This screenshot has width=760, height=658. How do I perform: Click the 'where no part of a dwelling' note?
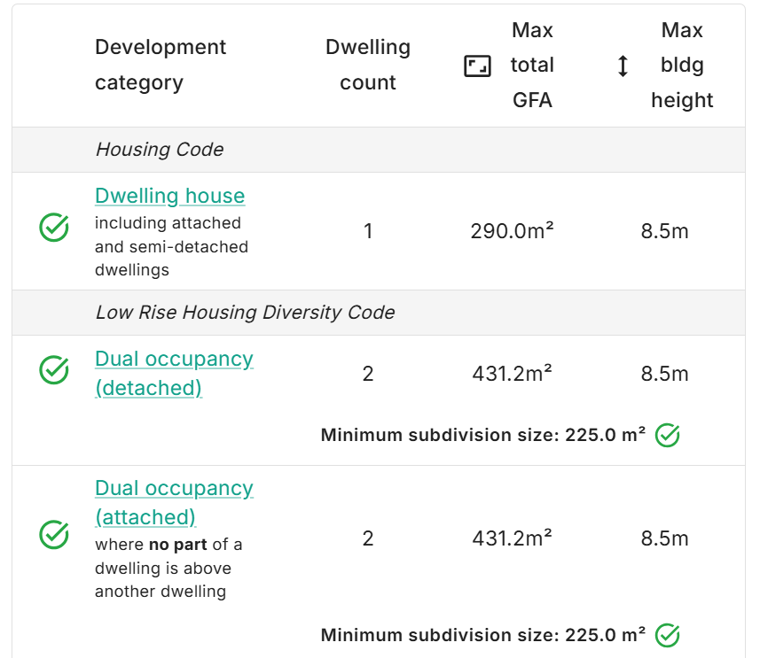coord(168,568)
